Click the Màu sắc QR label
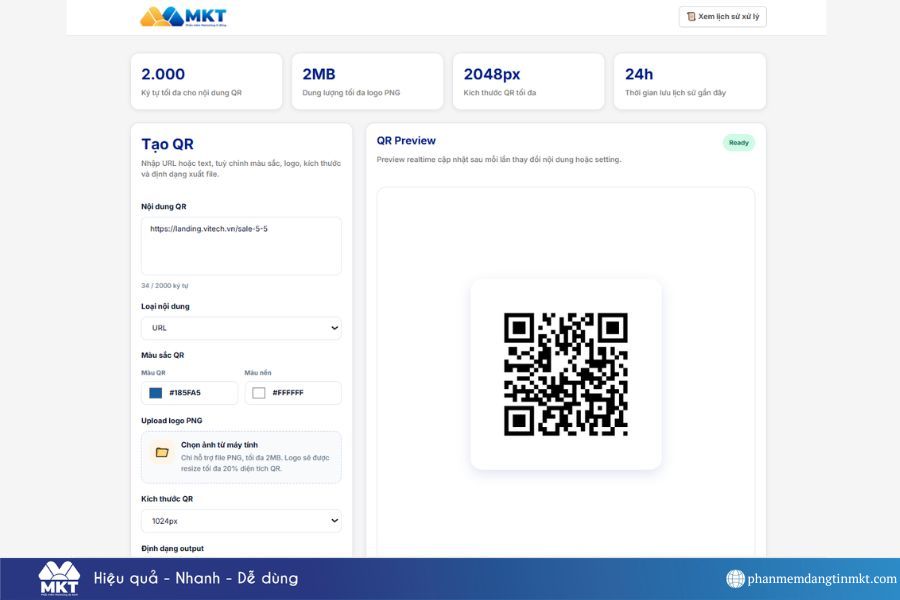This screenshot has width=900, height=600. [x=162, y=355]
